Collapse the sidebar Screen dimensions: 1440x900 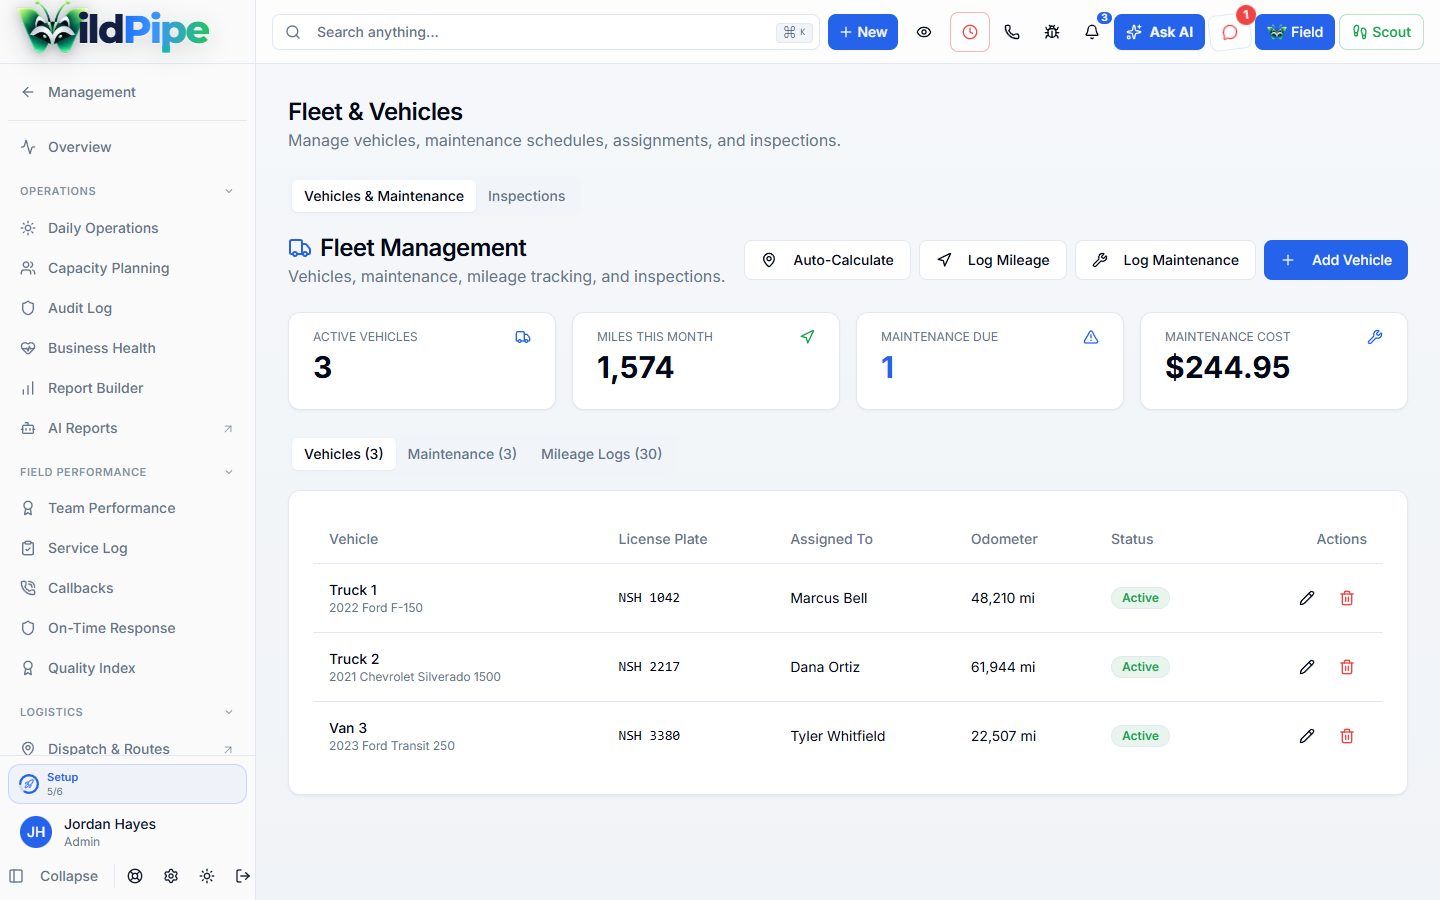pos(54,876)
